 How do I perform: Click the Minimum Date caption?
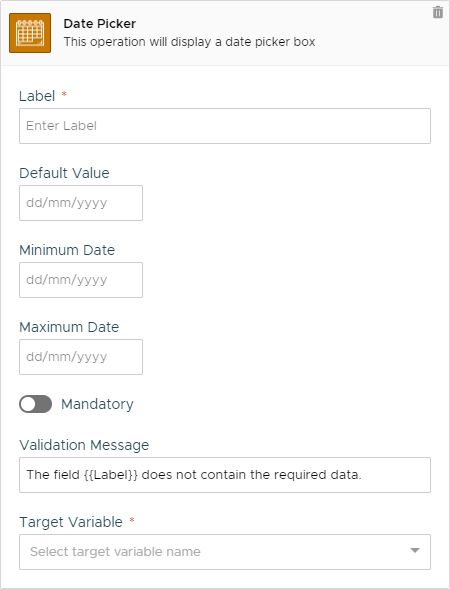67,250
